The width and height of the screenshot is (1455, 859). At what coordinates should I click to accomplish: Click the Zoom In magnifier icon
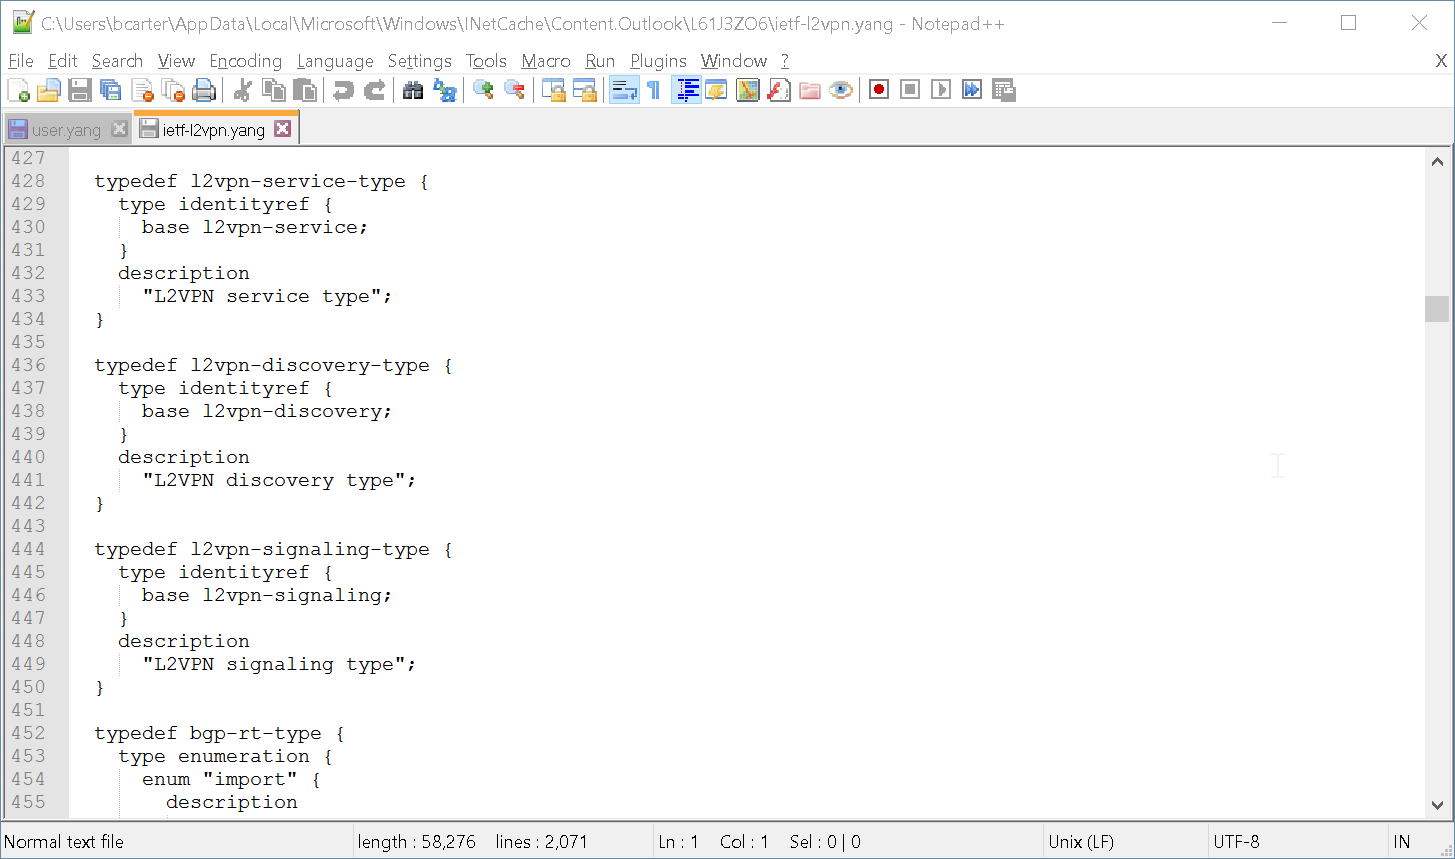click(x=483, y=90)
